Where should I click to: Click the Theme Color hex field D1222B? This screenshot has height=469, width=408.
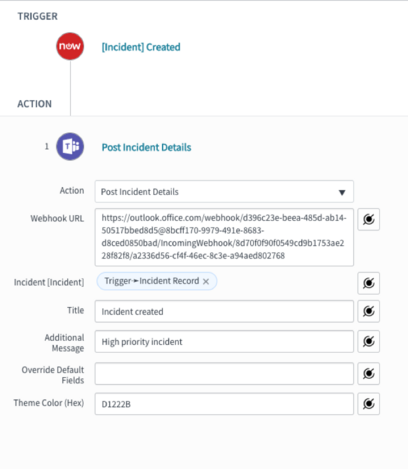click(224, 404)
